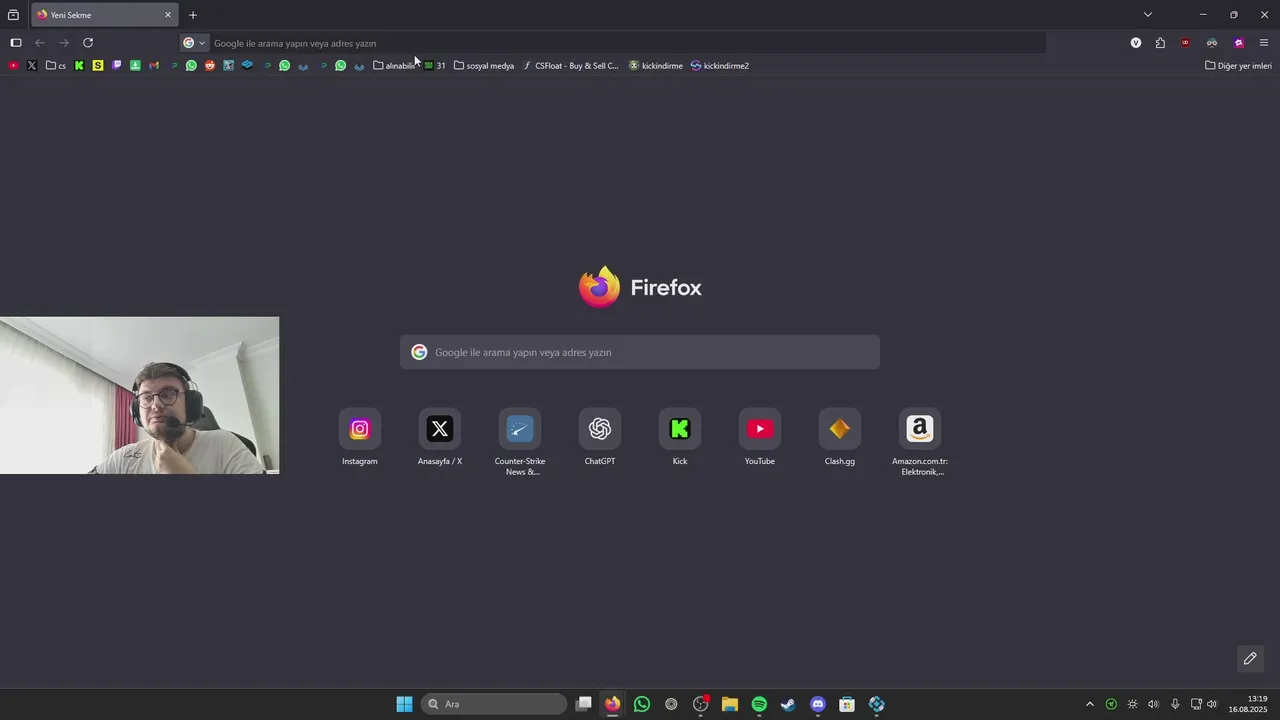Expand the sosyal medya bookmarks folder
Viewport: 1280px width, 720px height.
point(484,66)
